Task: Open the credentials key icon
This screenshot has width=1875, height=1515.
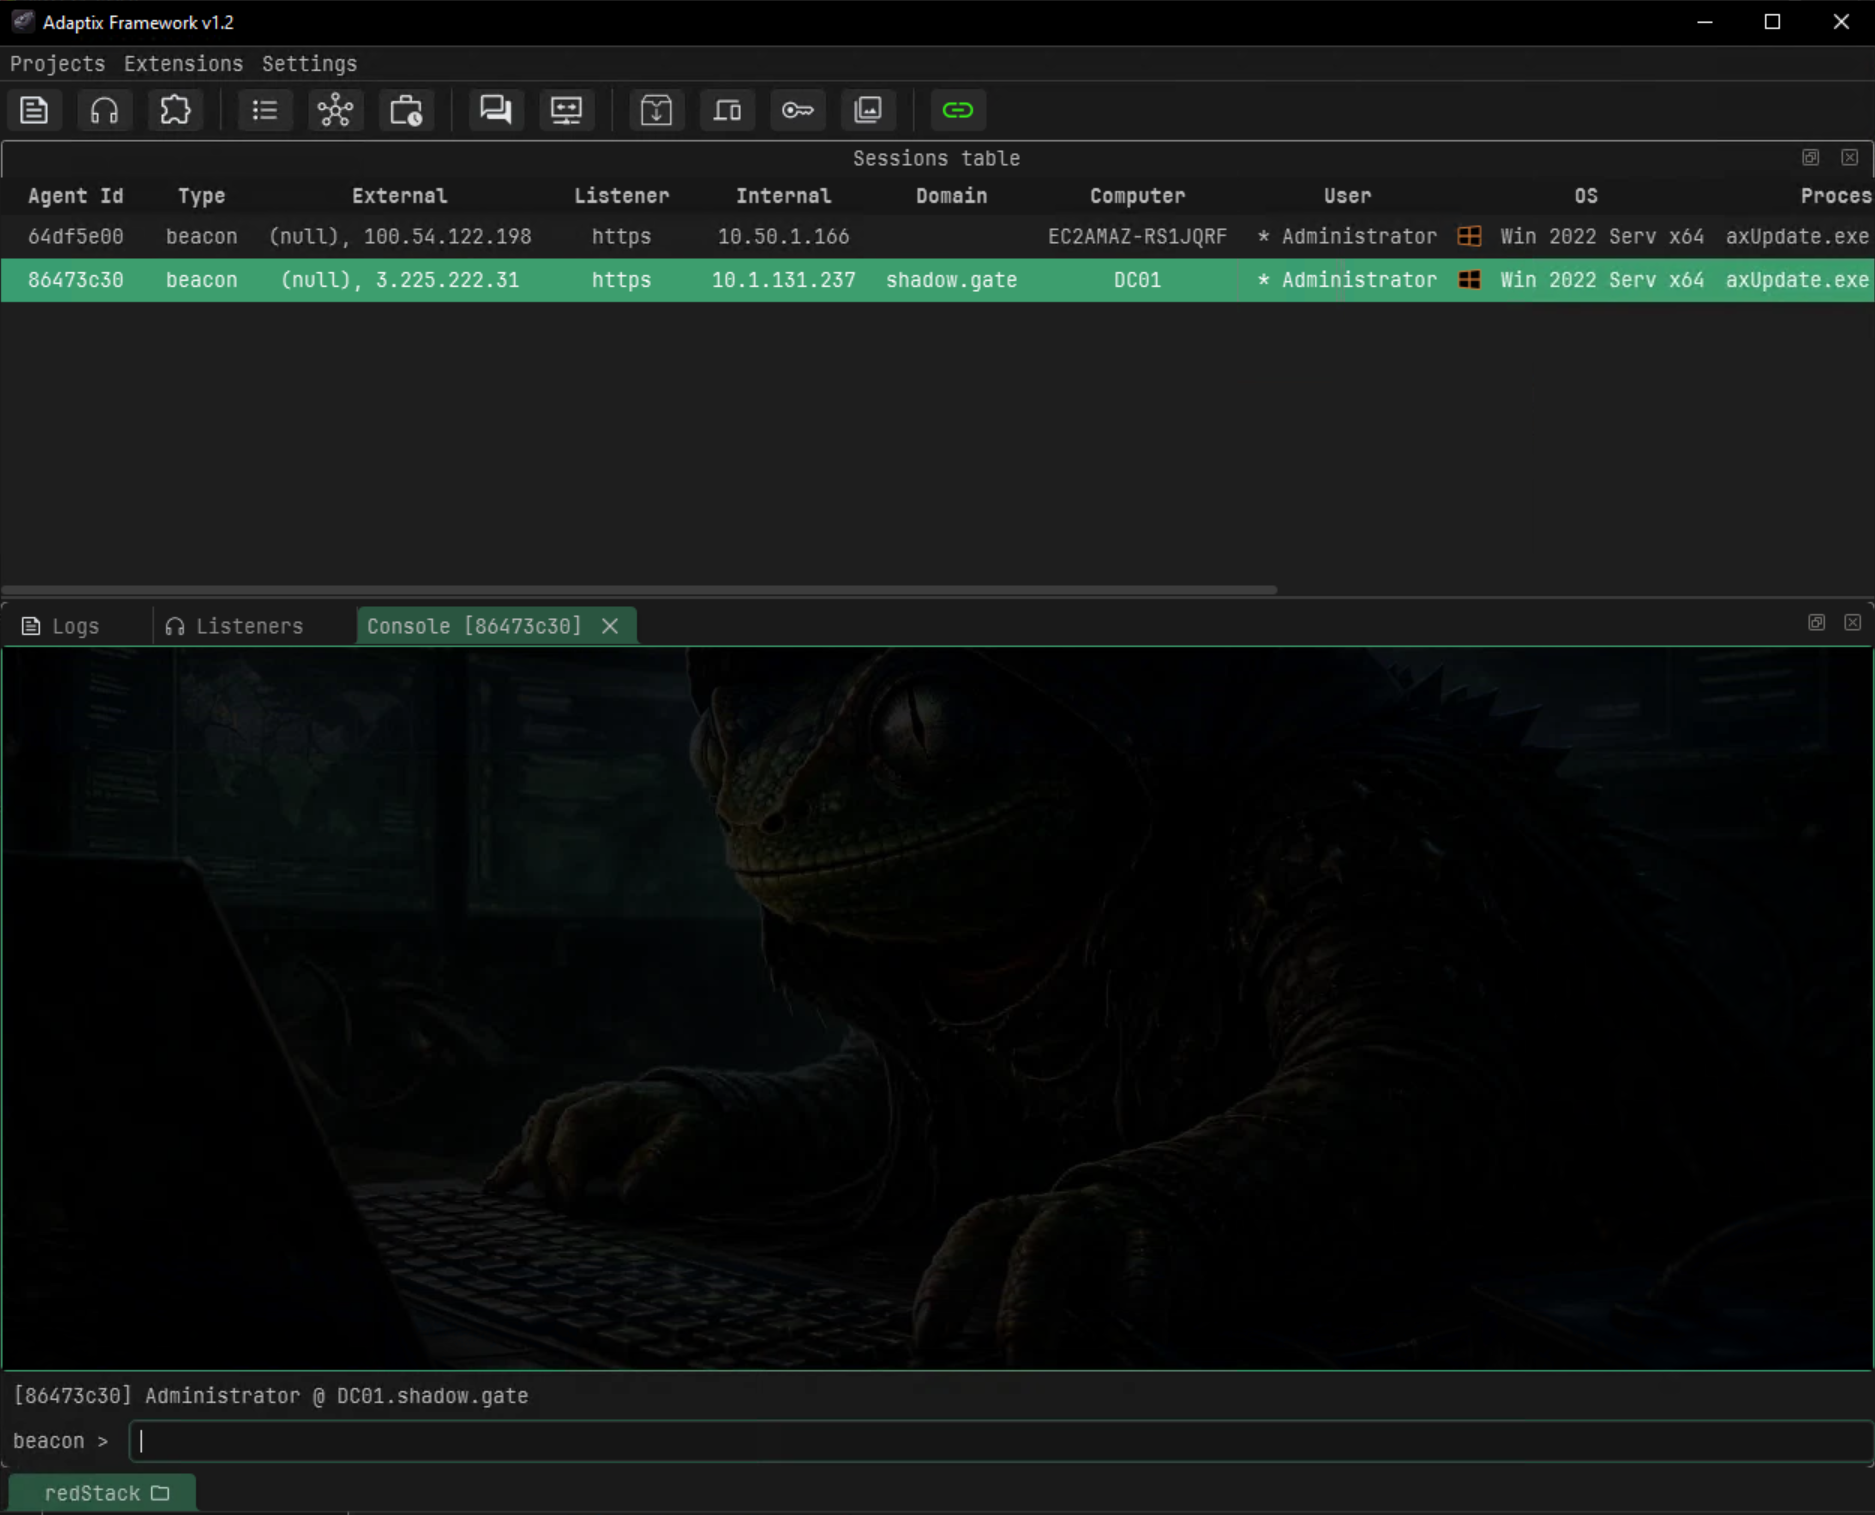Action: click(797, 110)
